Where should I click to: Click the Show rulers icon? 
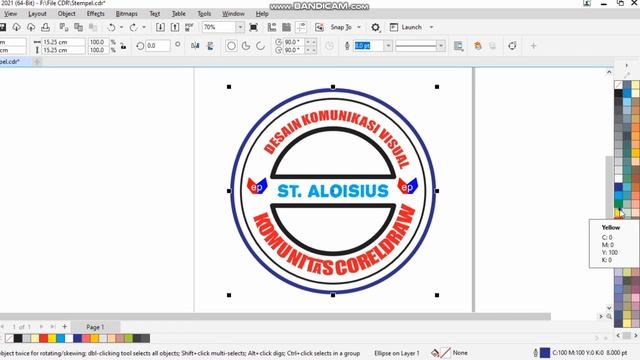(x=272, y=27)
